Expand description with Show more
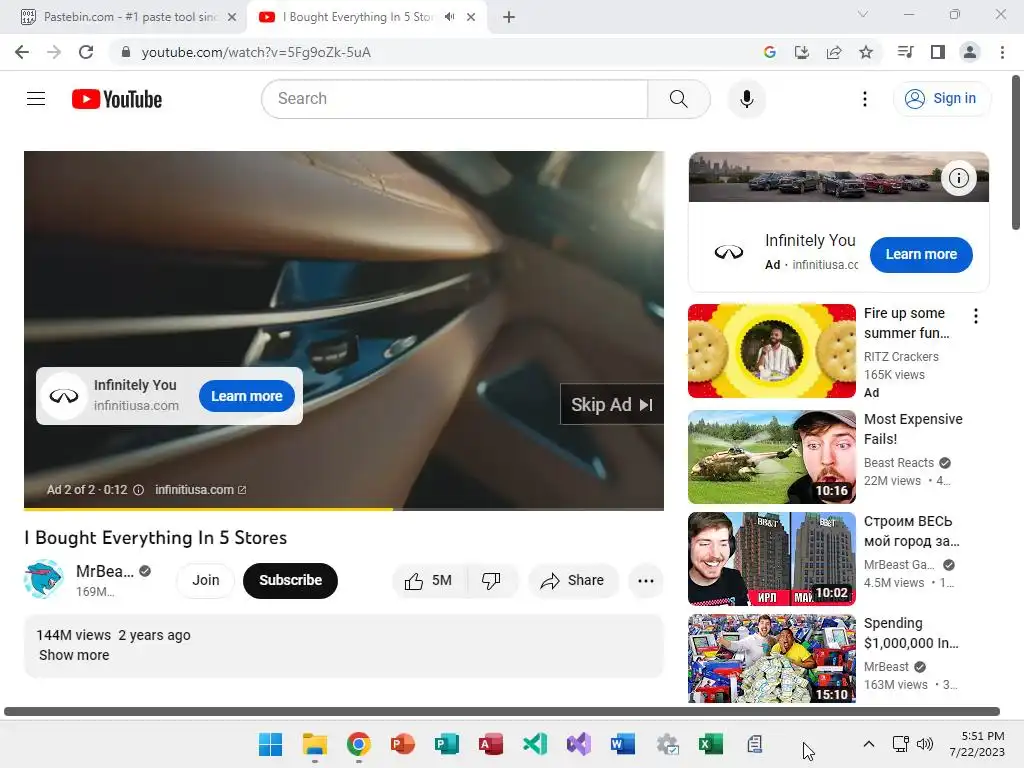This screenshot has width=1024, height=768. coord(74,655)
